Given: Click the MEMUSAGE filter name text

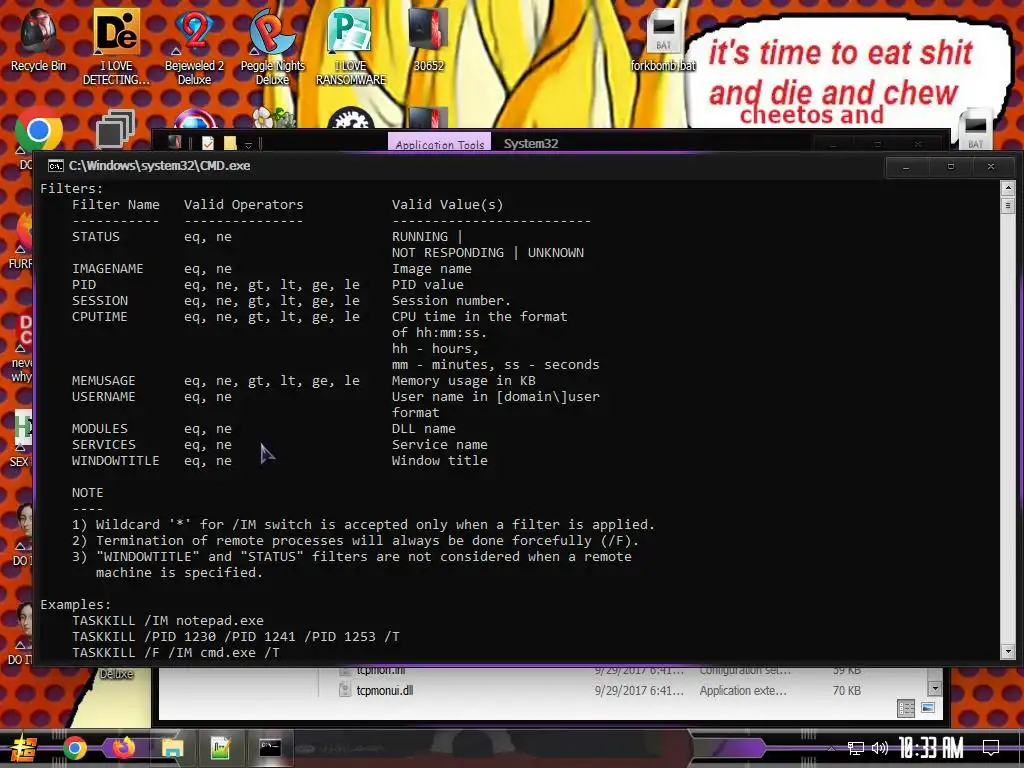Looking at the screenshot, I should (x=104, y=381).
